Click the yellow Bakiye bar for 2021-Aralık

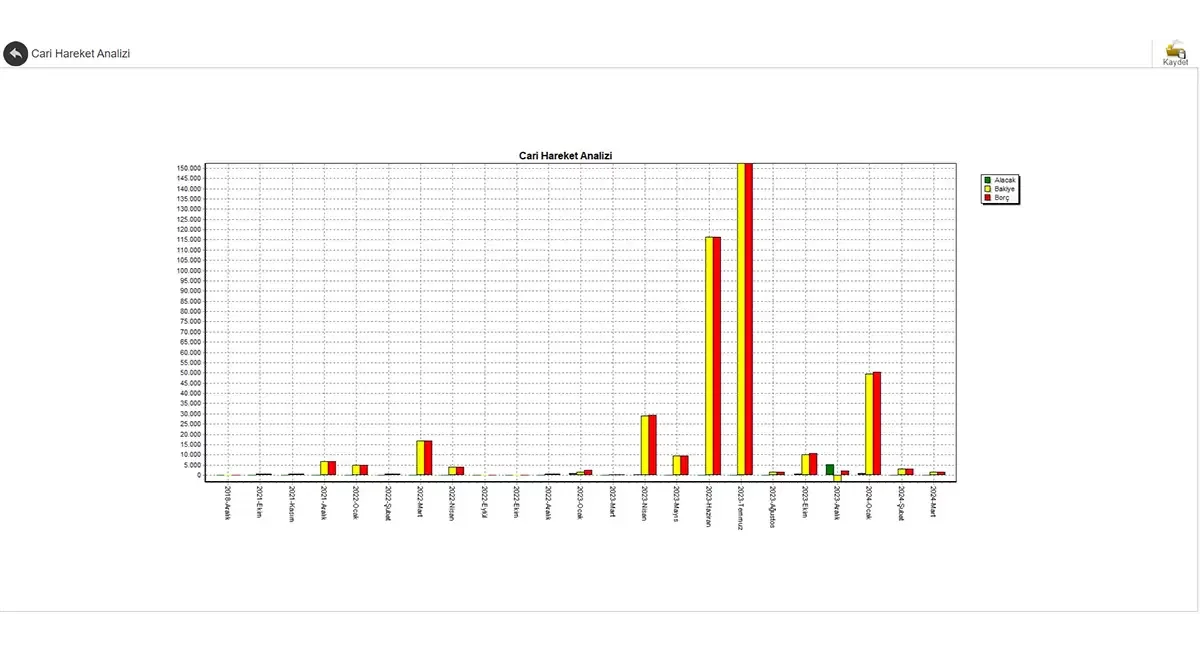pos(324,468)
